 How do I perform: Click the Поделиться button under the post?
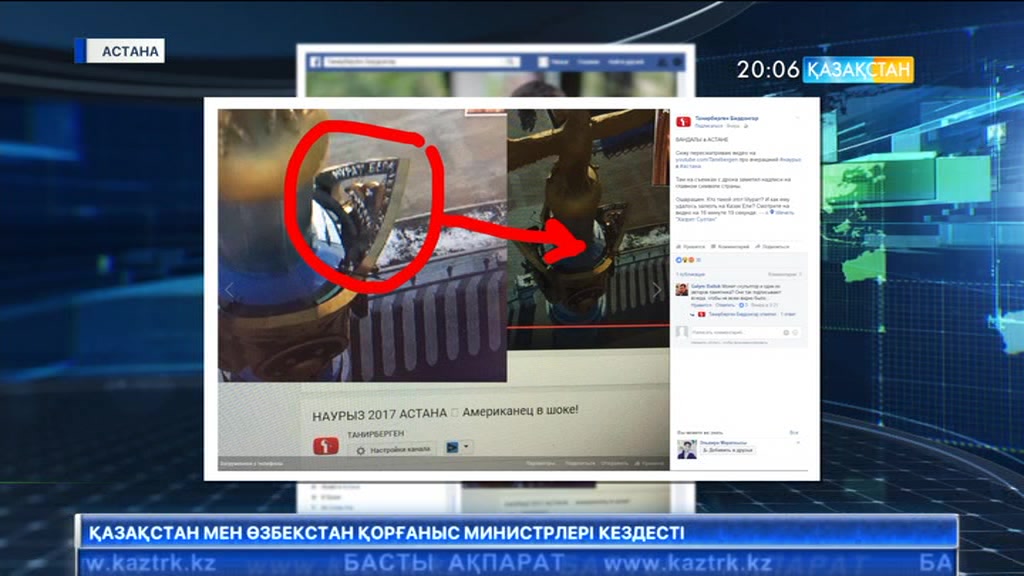tap(772, 247)
